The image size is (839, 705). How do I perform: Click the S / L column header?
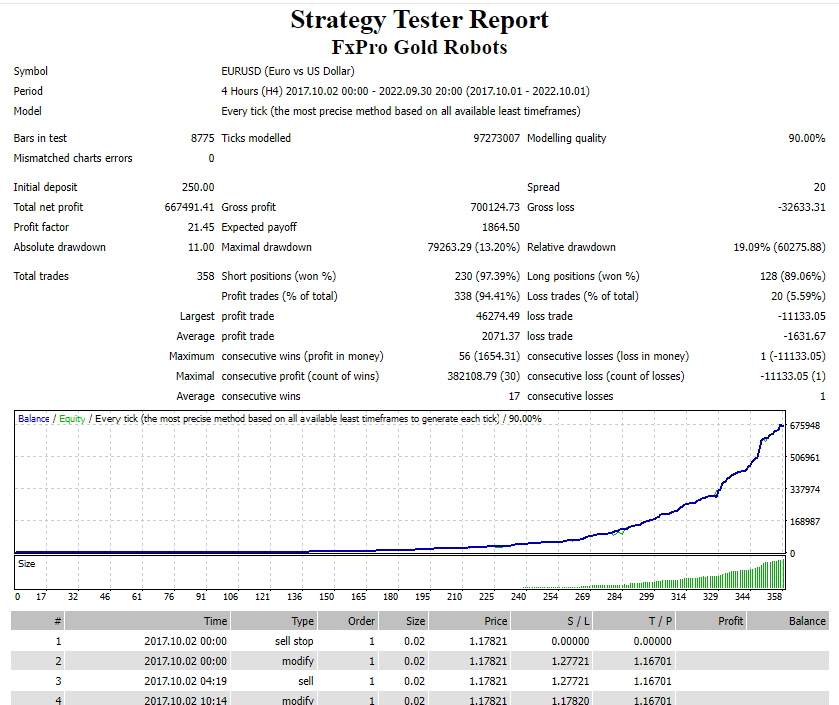[x=552, y=621]
